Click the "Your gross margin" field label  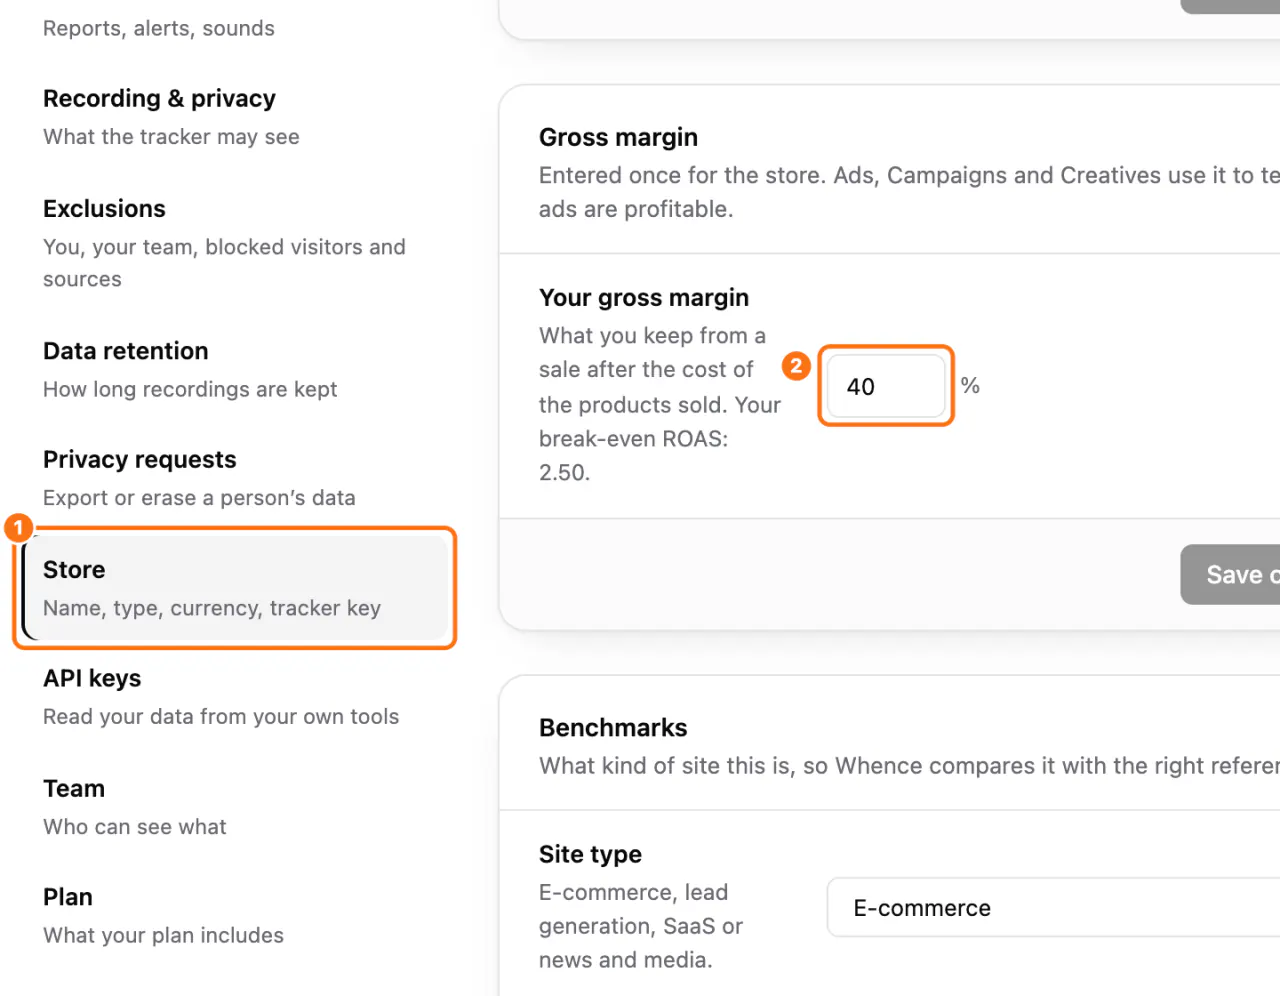click(644, 297)
